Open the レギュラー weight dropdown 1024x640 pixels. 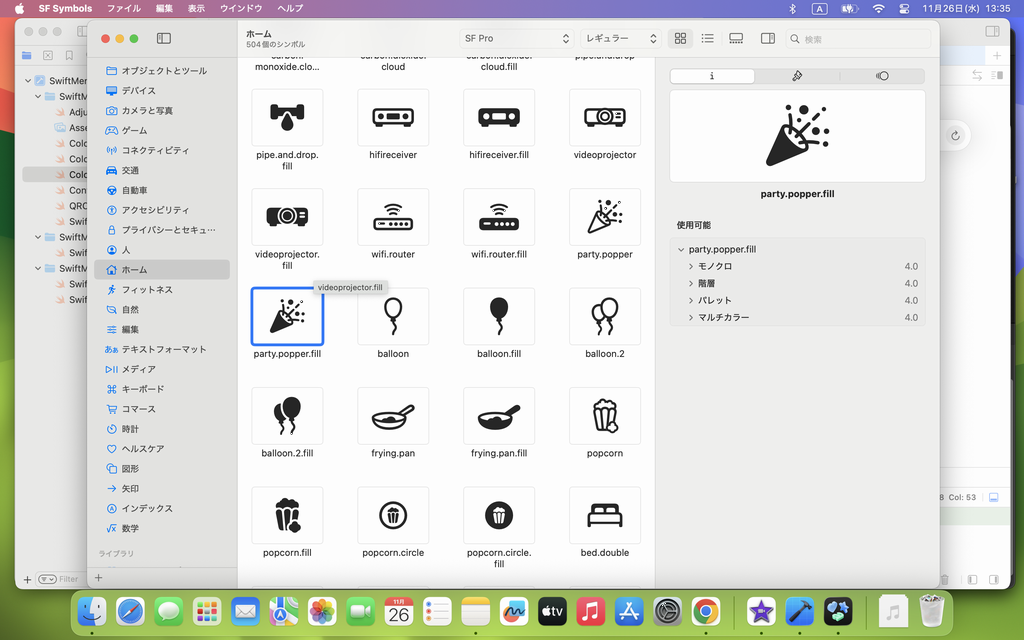click(x=621, y=39)
